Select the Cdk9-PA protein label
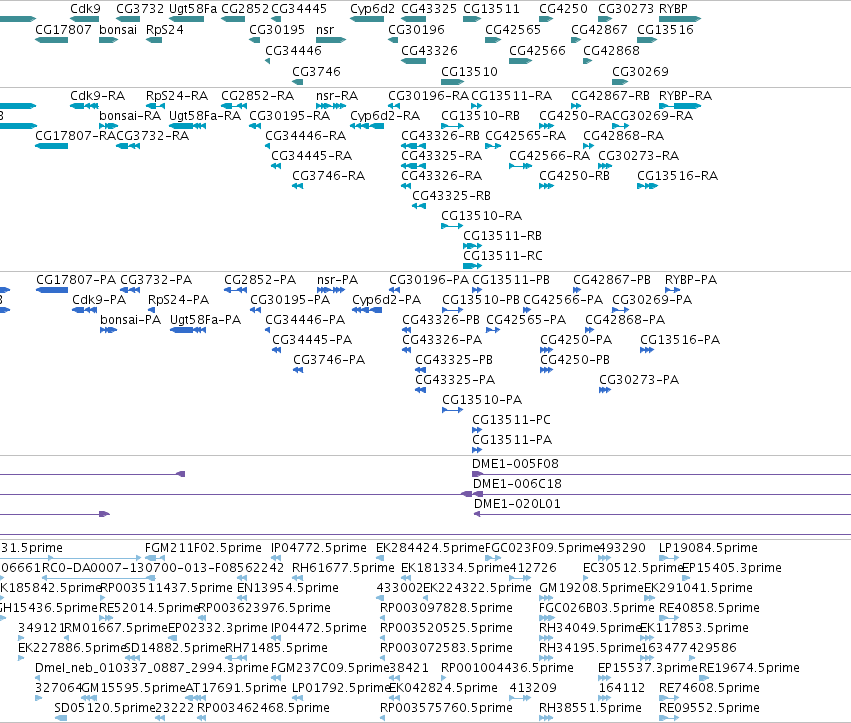The height and width of the screenshot is (723, 851). click(99, 300)
